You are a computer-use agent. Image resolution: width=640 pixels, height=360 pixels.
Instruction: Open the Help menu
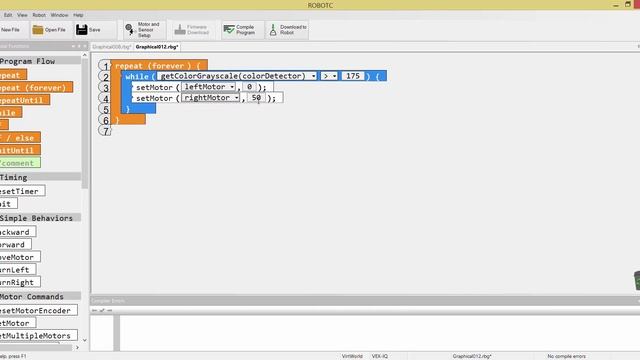(78, 15)
